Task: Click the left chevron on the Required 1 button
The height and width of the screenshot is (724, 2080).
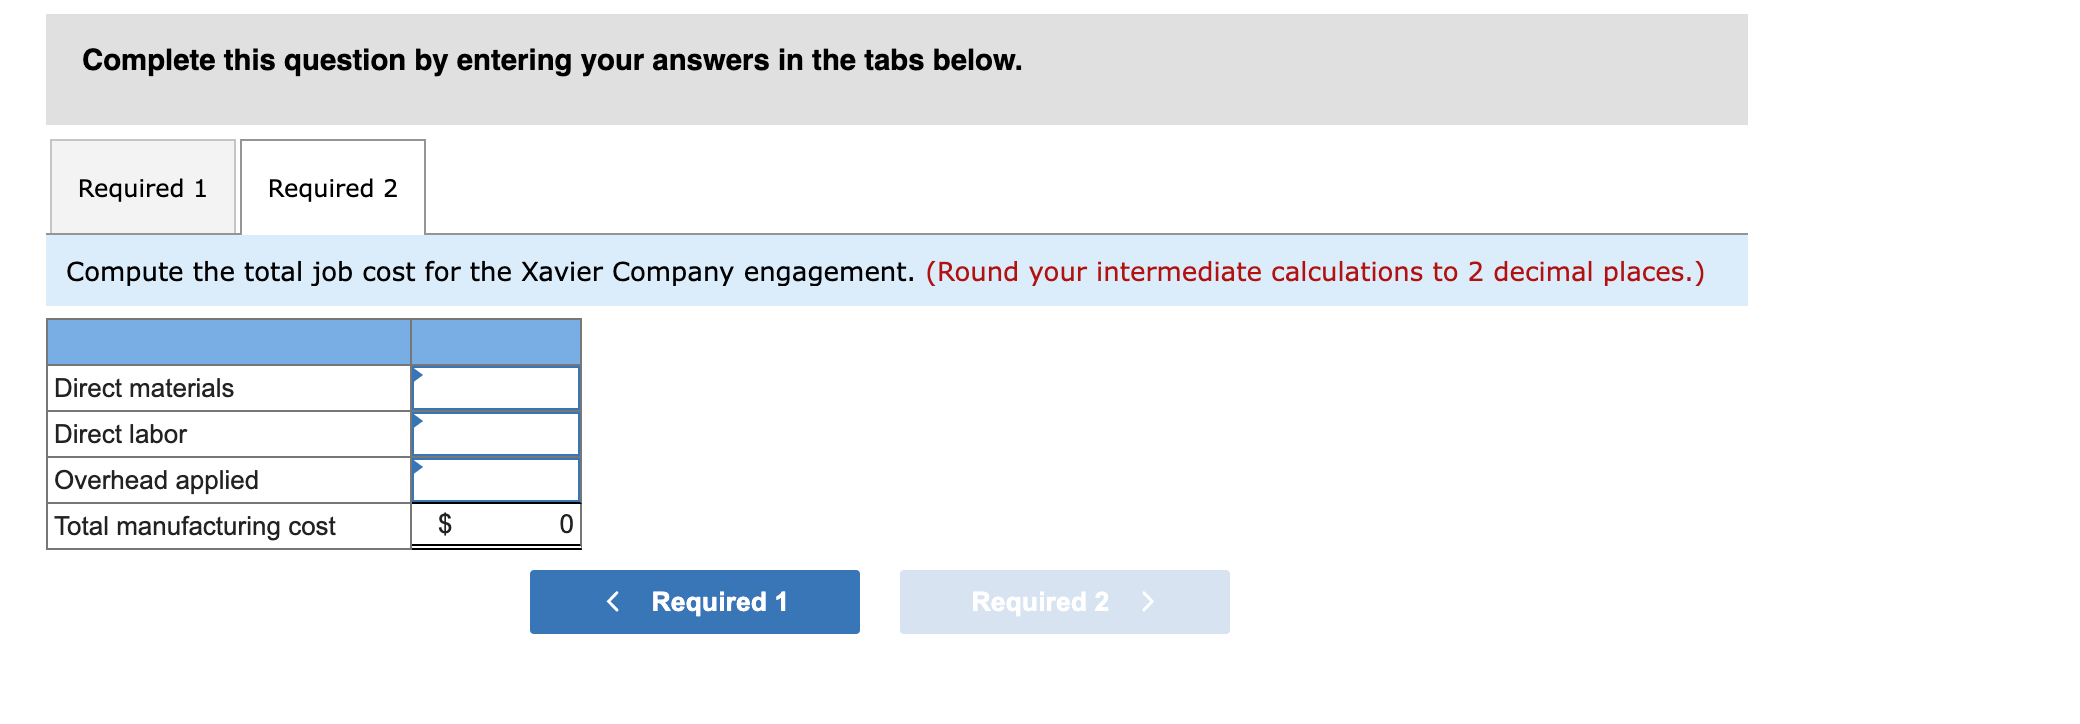Action: pyautogui.click(x=613, y=601)
